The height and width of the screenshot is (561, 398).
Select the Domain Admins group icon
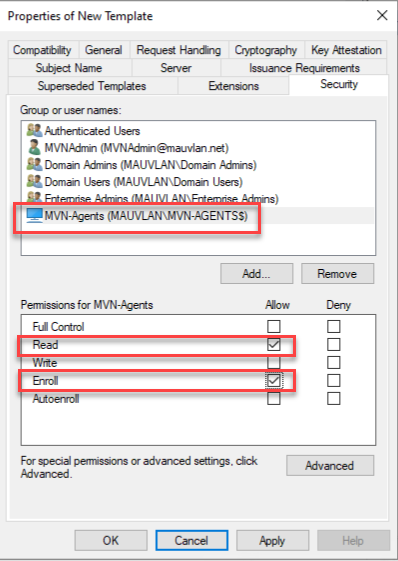click(x=35, y=164)
